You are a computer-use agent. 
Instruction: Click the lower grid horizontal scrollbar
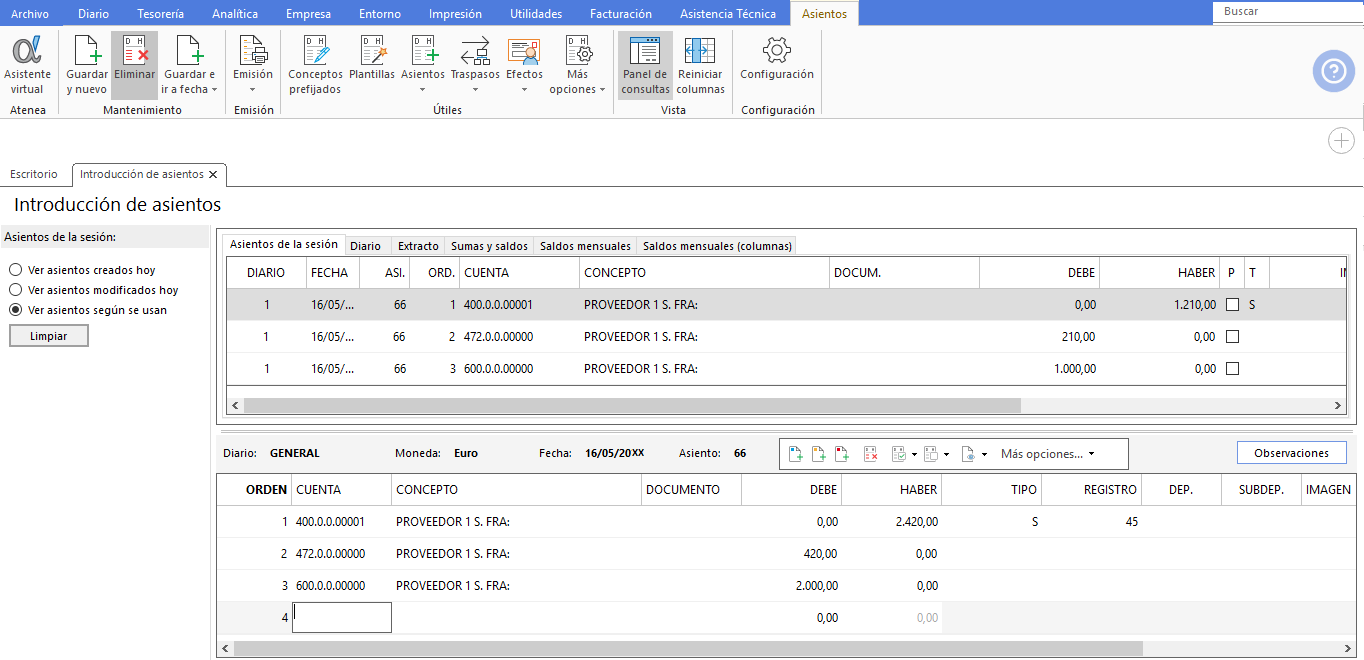pyautogui.click(x=688, y=648)
